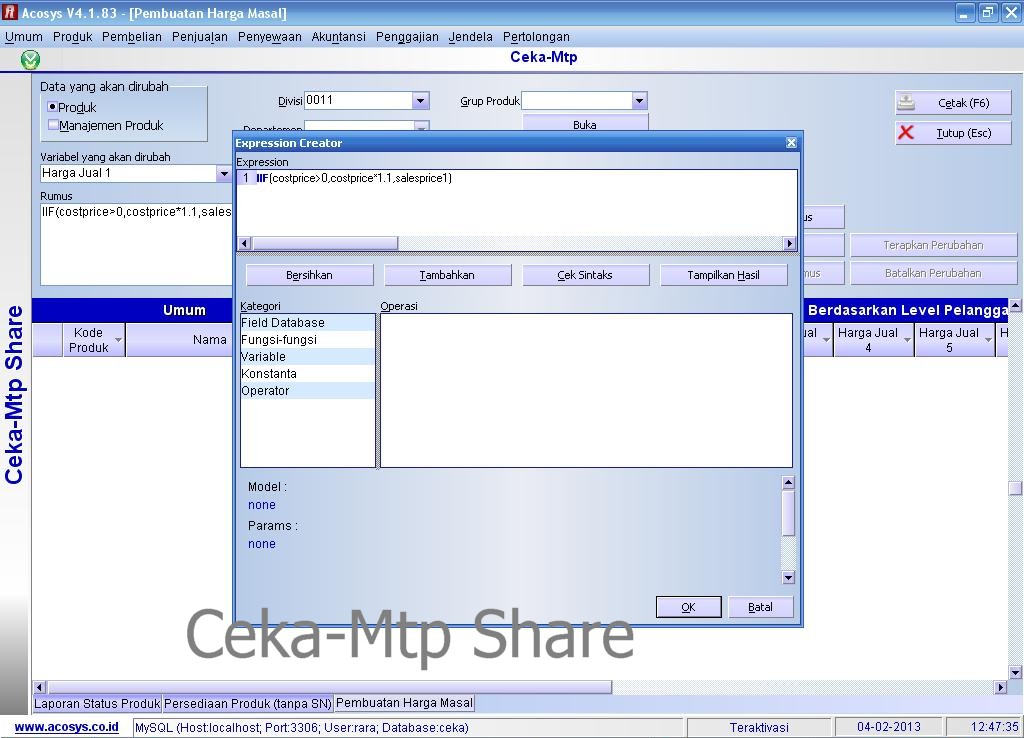Image resolution: width=1024 pixels, height=738 pixels.
Task: Click the Bersihkan button
Action: click(x=310, y=275)
